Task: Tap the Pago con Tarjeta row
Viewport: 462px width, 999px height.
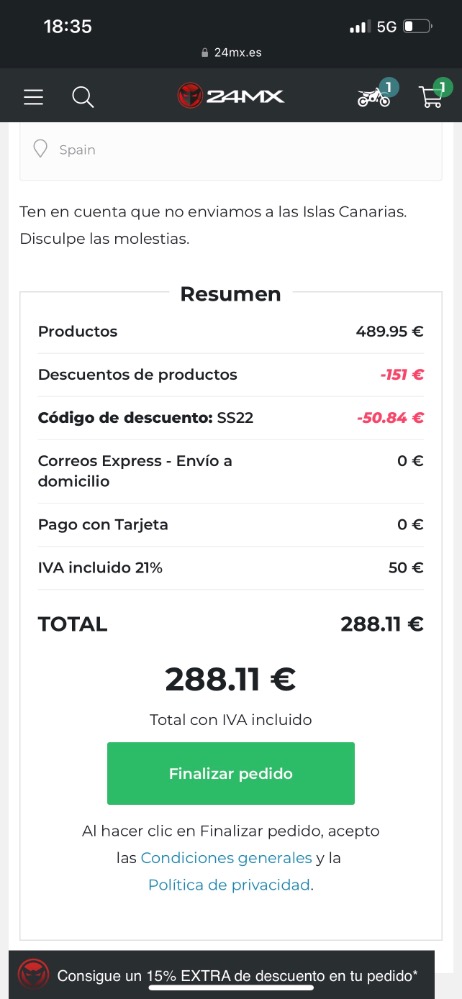Action: coord(231,525)
